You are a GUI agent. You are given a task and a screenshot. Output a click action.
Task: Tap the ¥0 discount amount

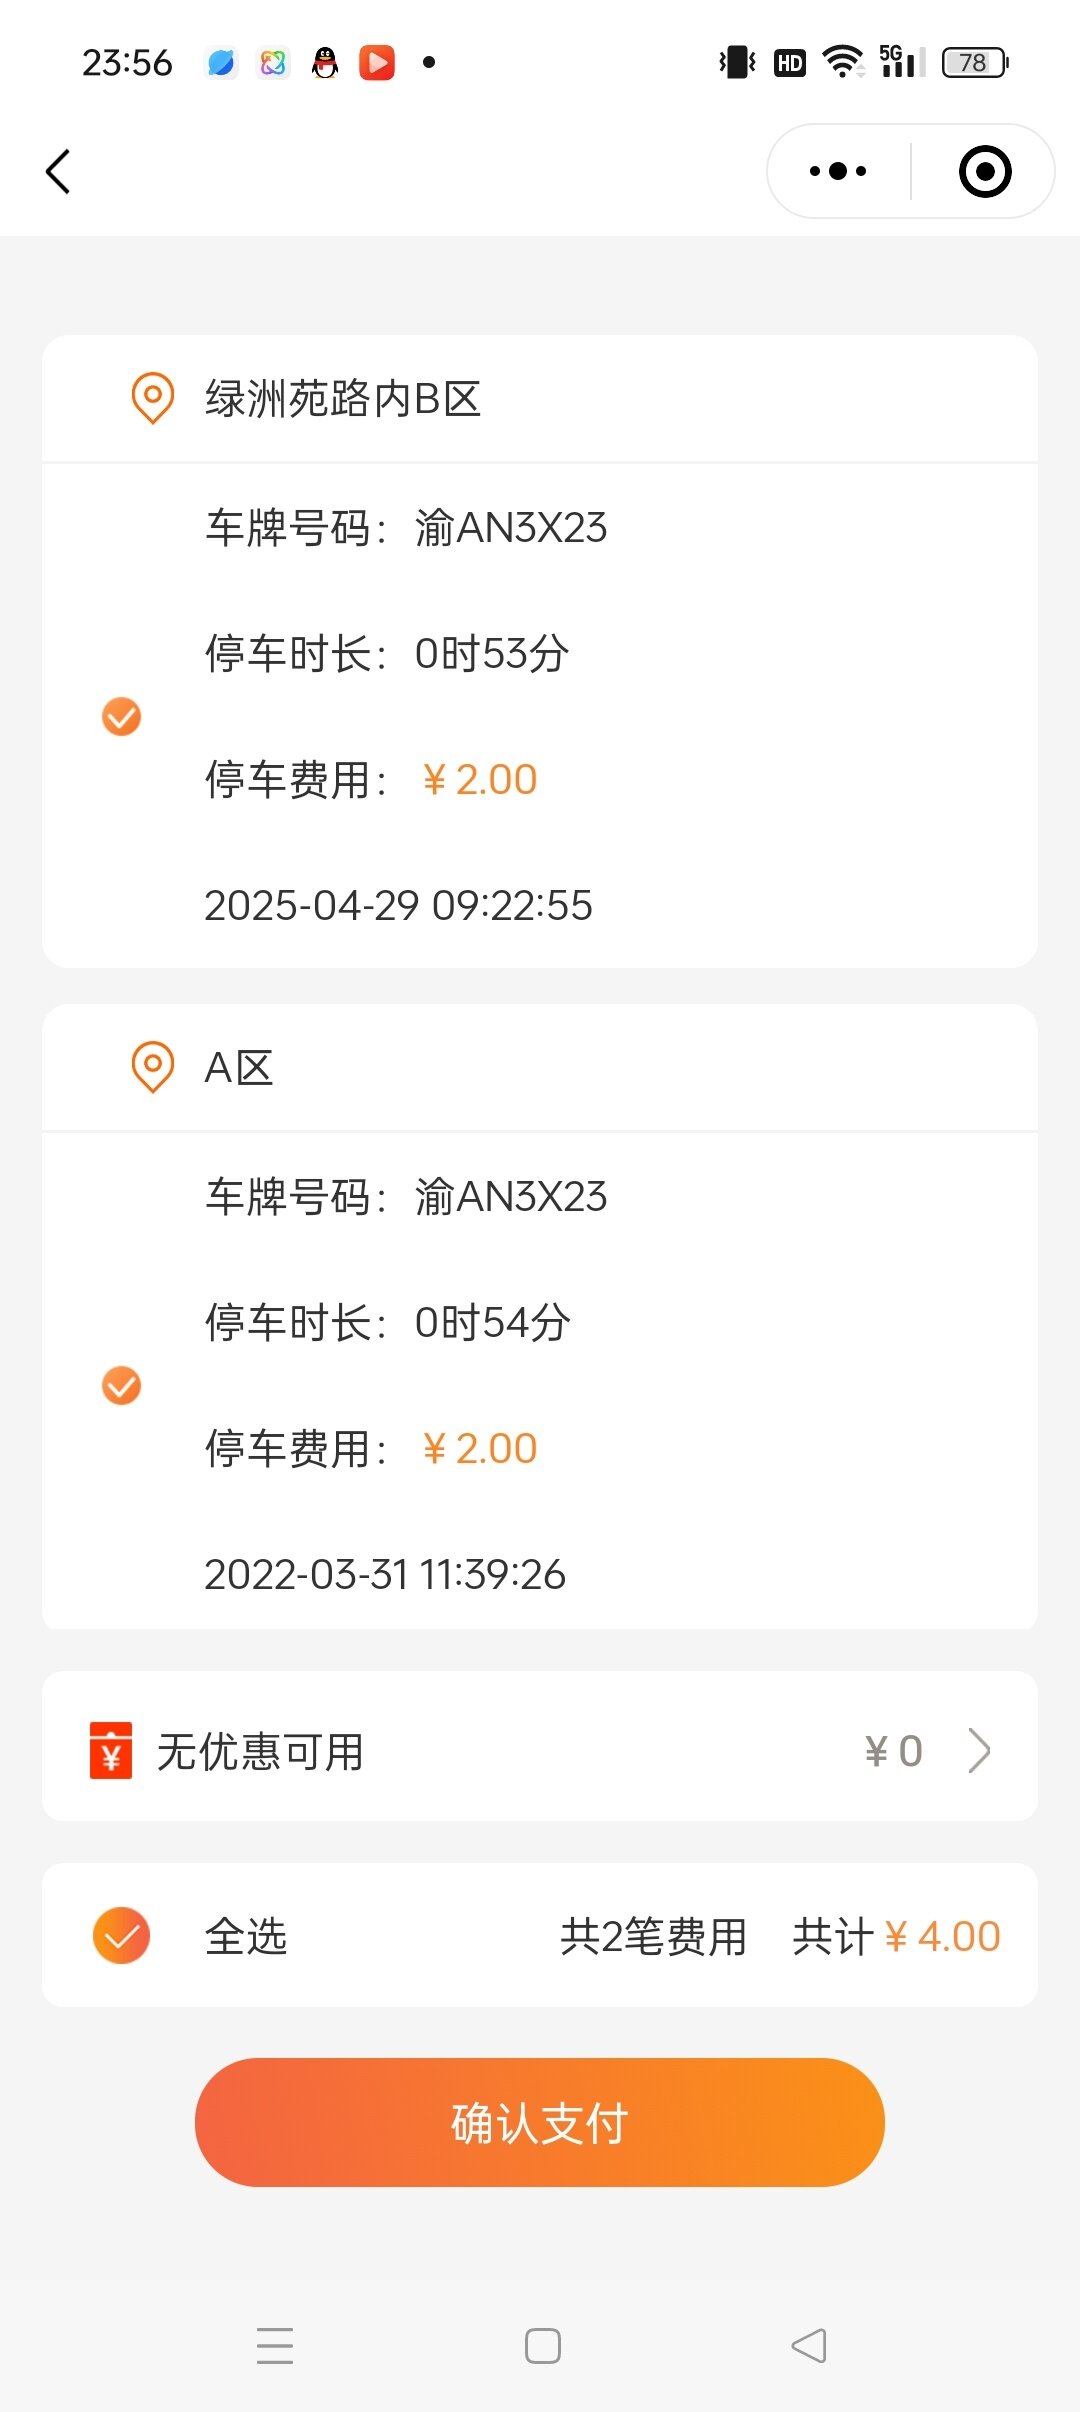893,1751
